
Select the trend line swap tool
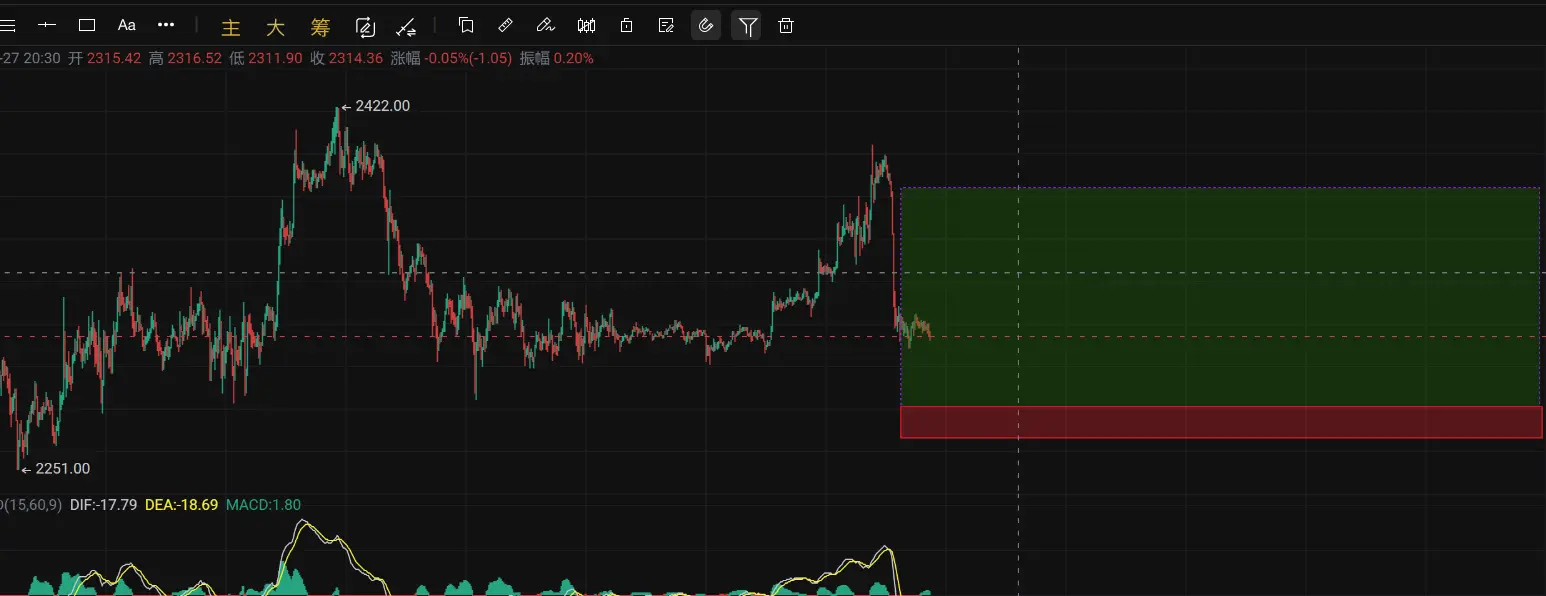(406, 26)
